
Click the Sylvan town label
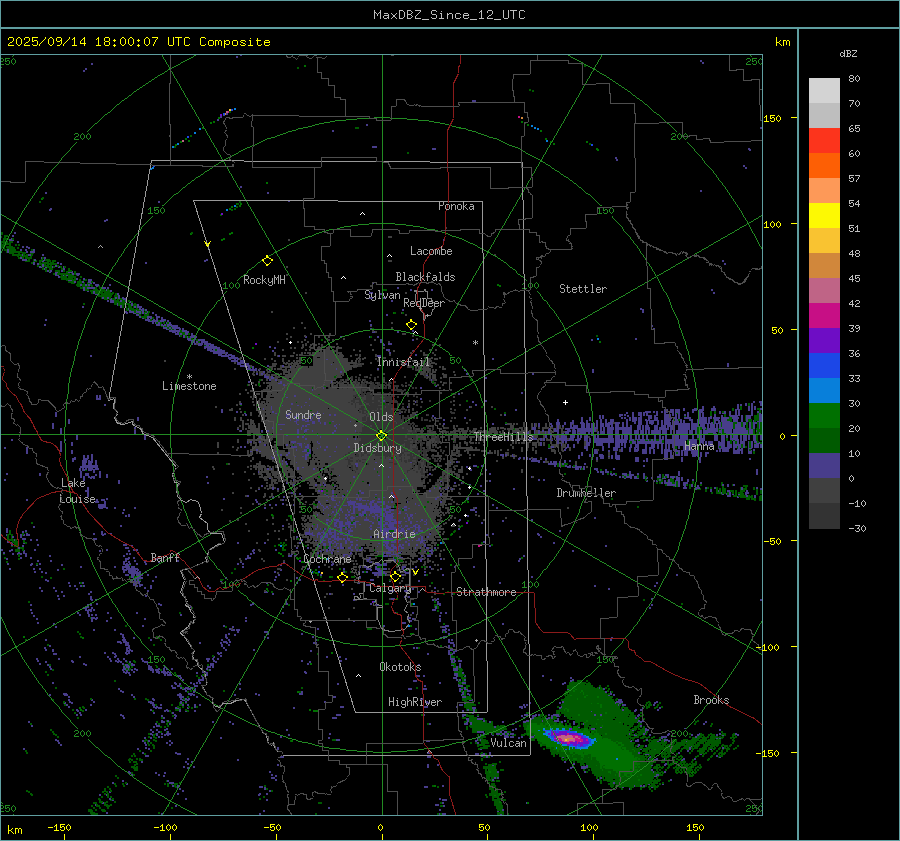(x=382, y=295)
